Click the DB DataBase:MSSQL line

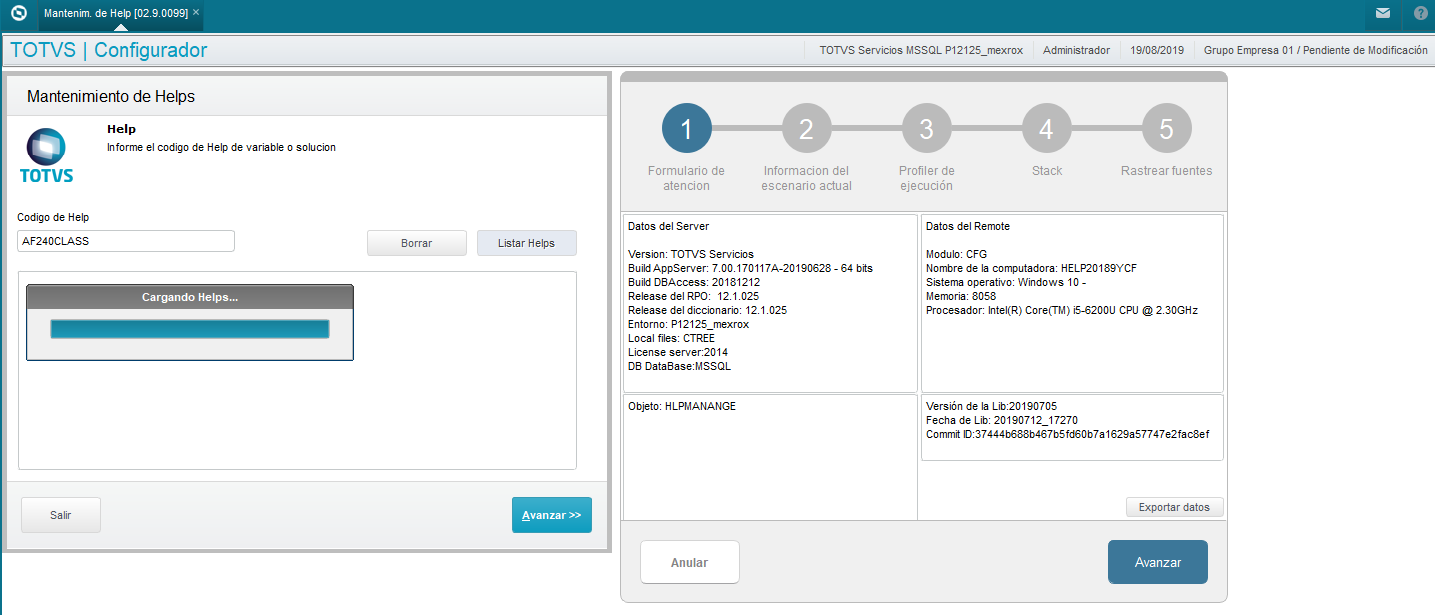(x=679, y=366)
